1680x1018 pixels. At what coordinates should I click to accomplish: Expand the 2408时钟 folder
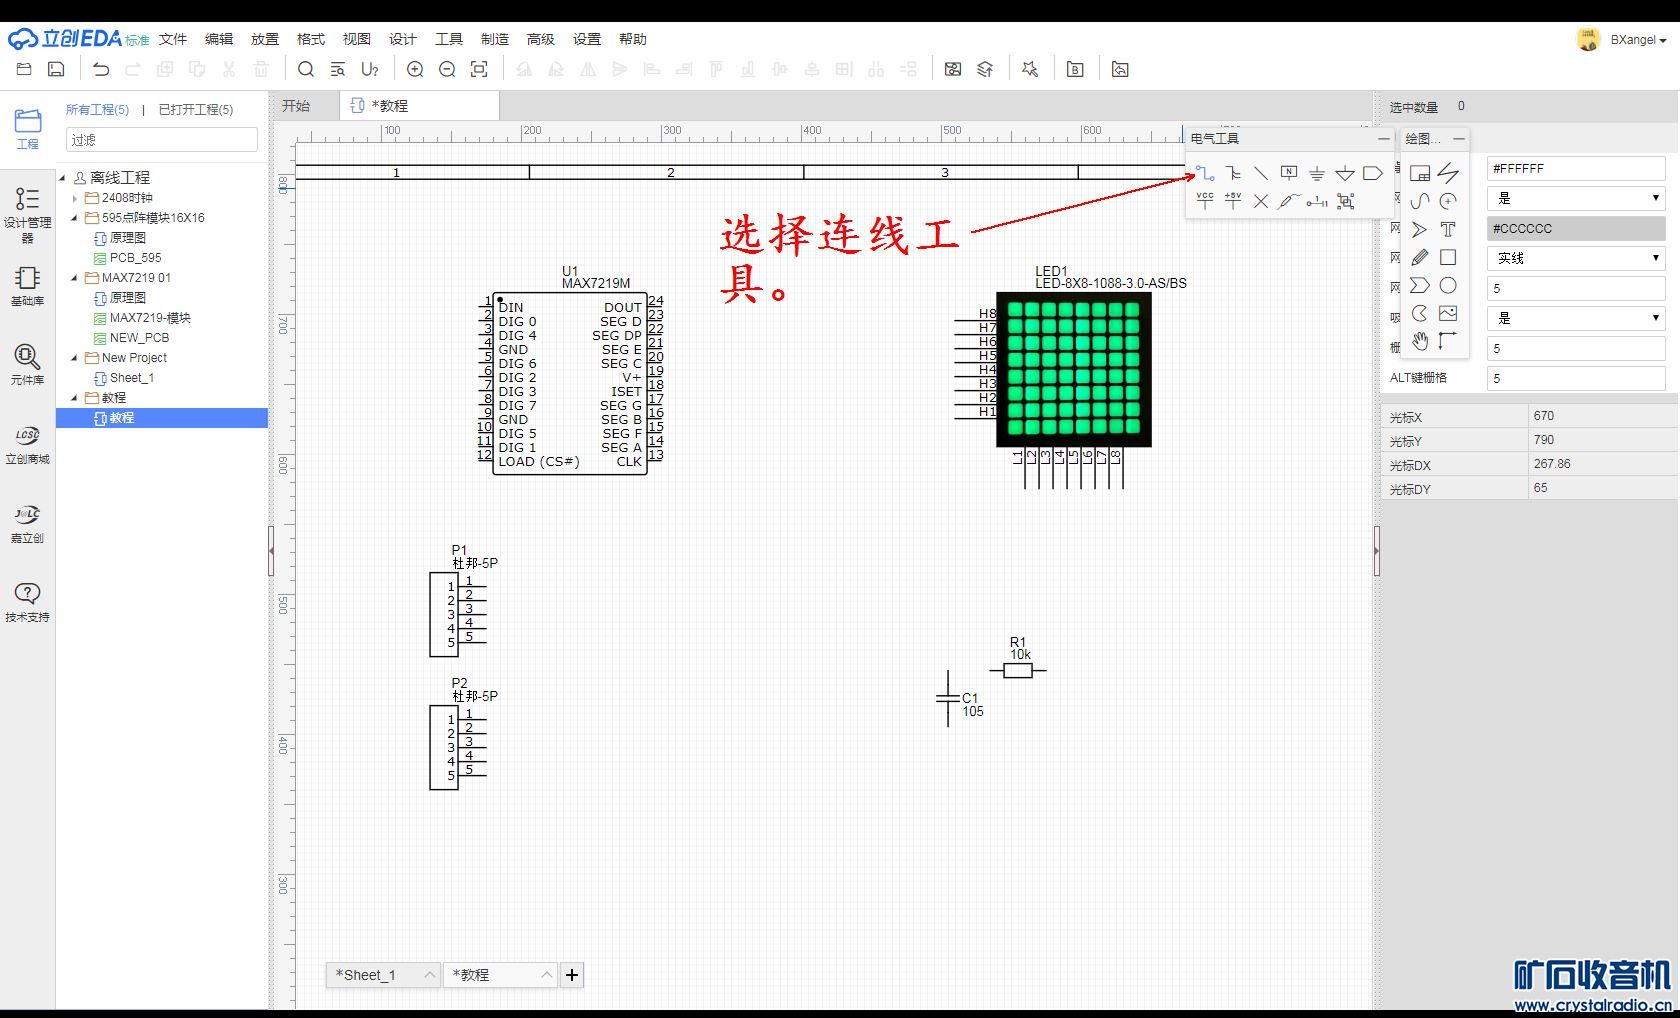[75, 198]
